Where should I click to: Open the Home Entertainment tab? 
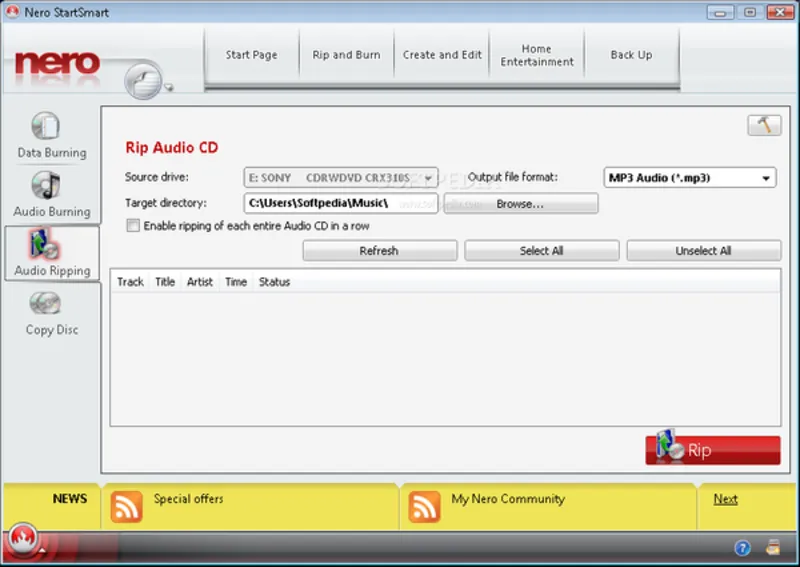click(537, 55)
